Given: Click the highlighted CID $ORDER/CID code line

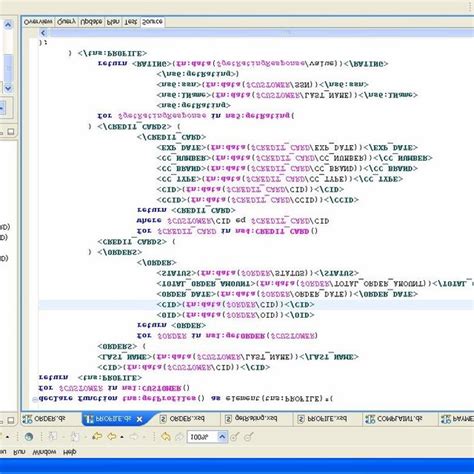Looking at the screenshot, I should tap(235, 305).
